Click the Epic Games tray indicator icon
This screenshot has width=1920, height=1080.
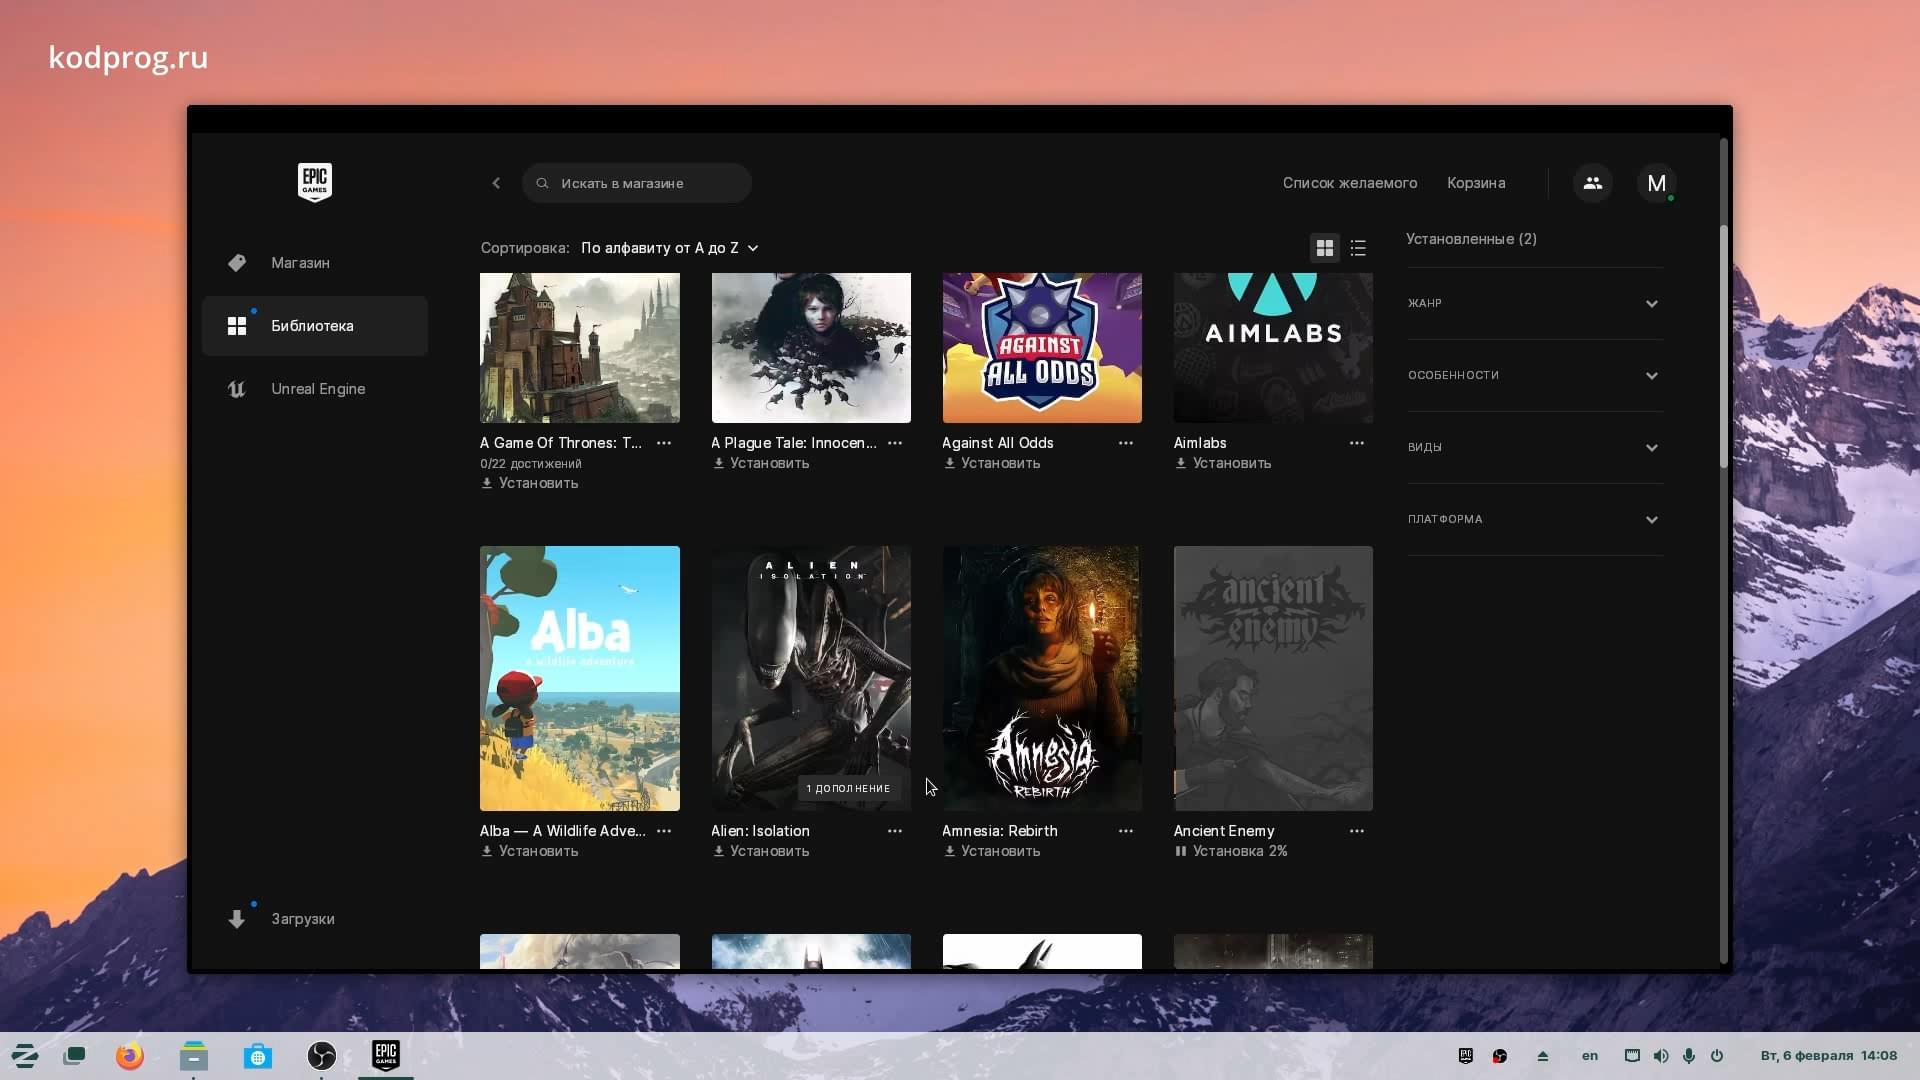tap(1466, 1056)
